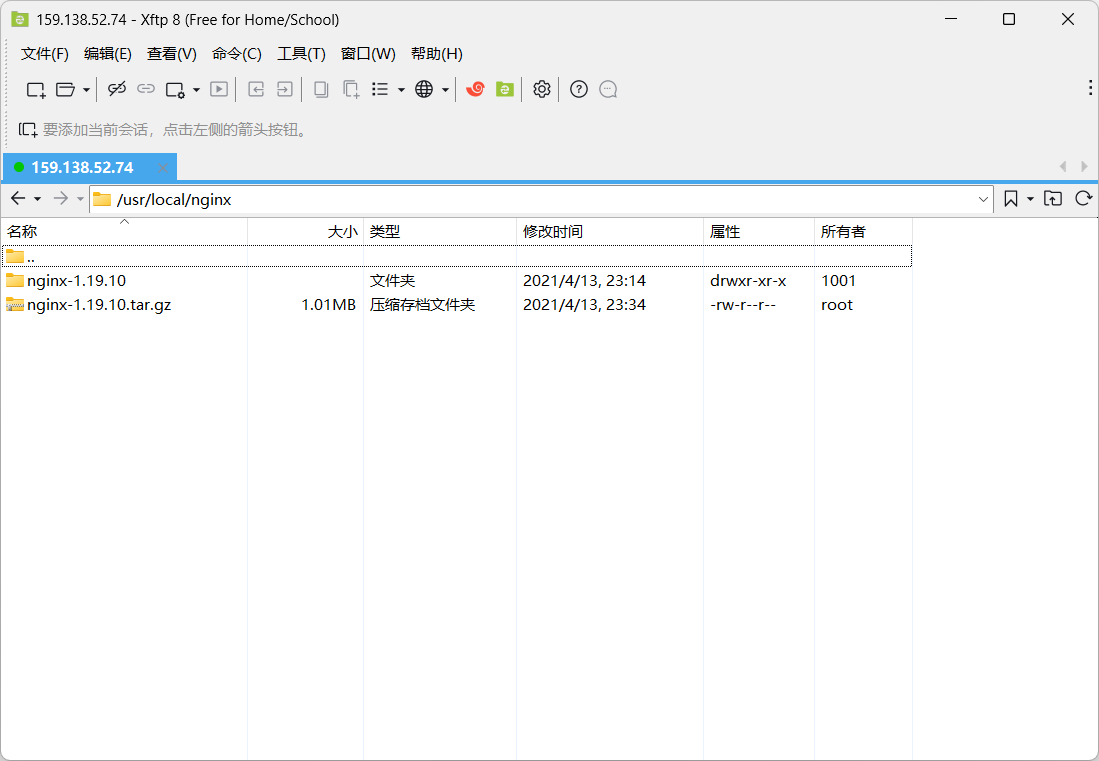
Task: Click the globe encoding icon
Action: (x=424, y=89)
